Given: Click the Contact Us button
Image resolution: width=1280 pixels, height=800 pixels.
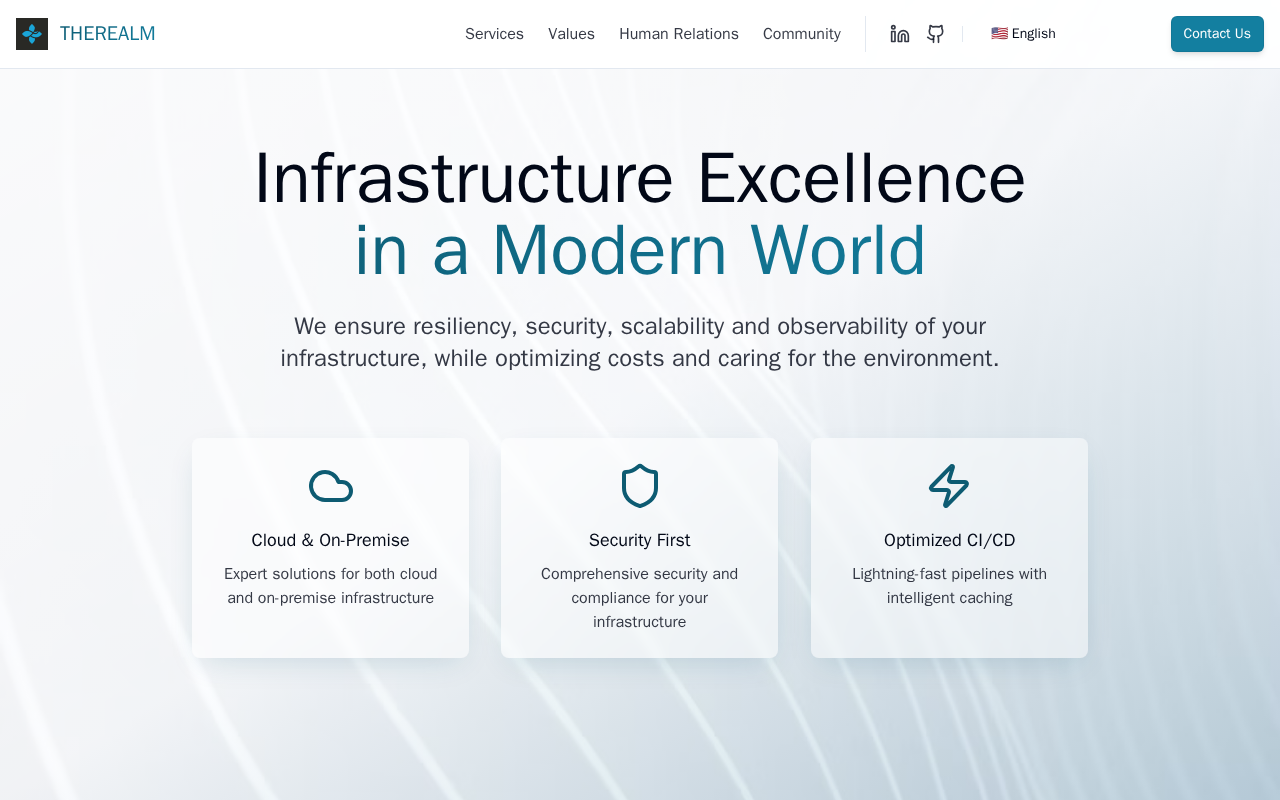Looking at the screenshot, I should pyautogui.click(x=1217, y=34).
